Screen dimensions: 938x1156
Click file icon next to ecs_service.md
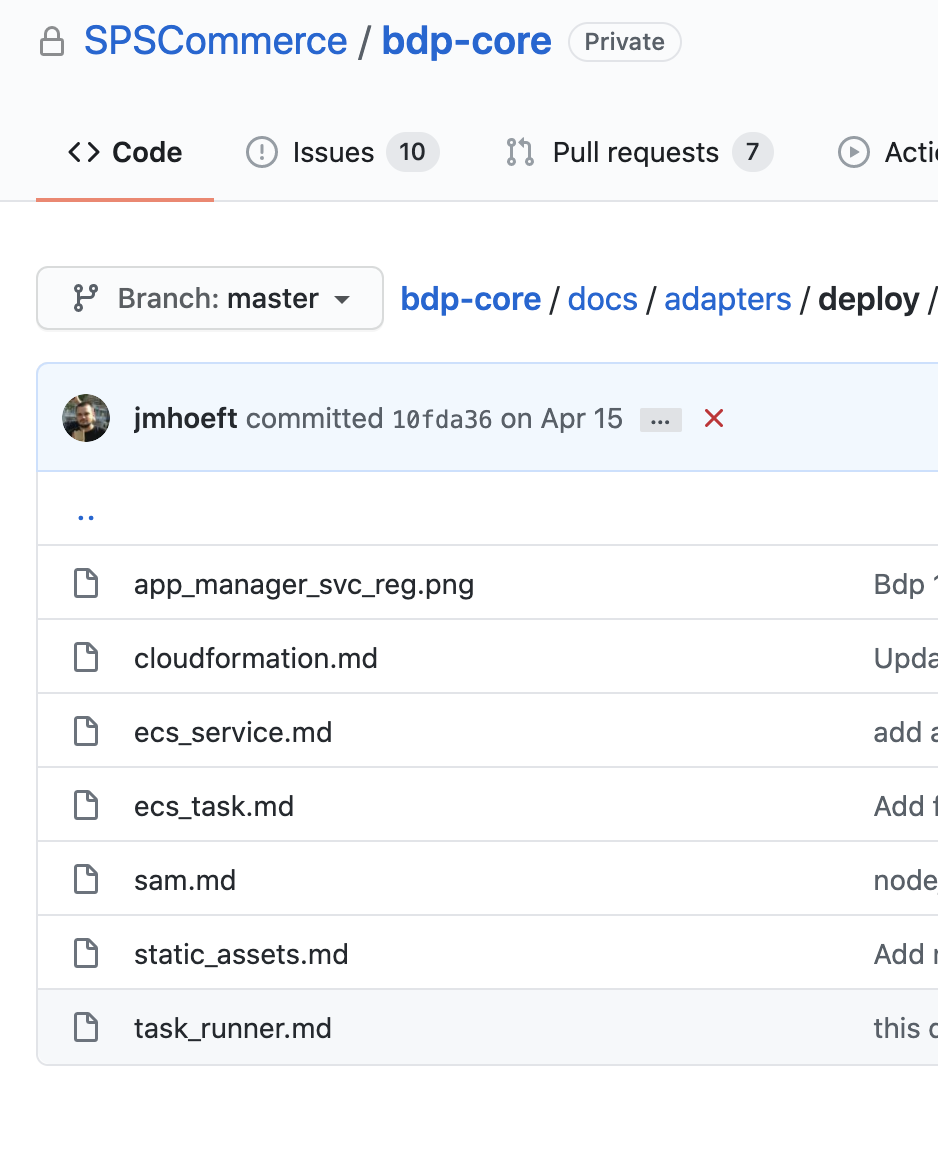[x=86, y=731]
